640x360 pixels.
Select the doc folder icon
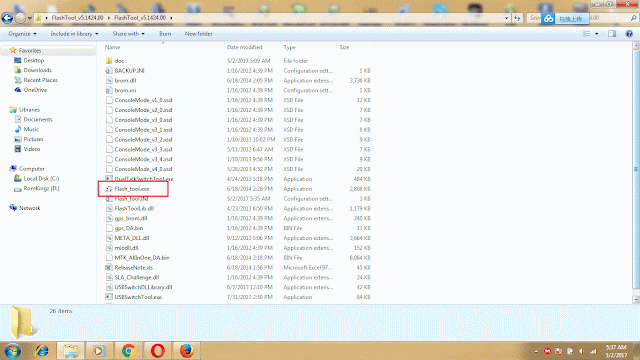[109, 61]
